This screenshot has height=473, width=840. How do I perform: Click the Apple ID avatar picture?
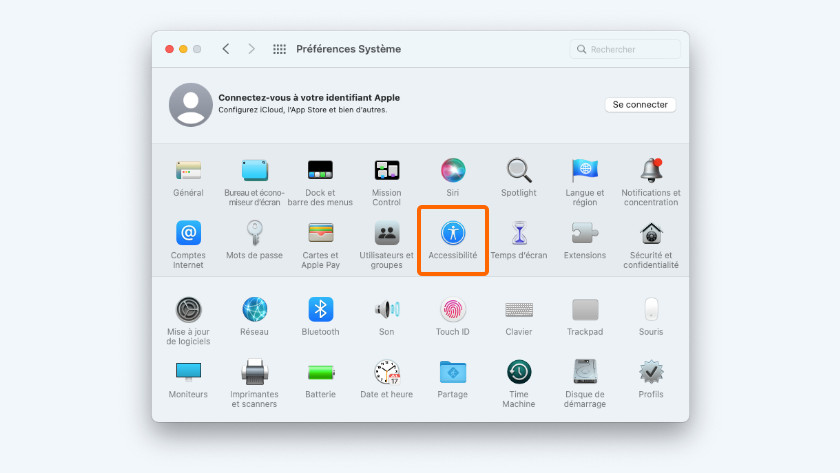(x=191, y=104)
